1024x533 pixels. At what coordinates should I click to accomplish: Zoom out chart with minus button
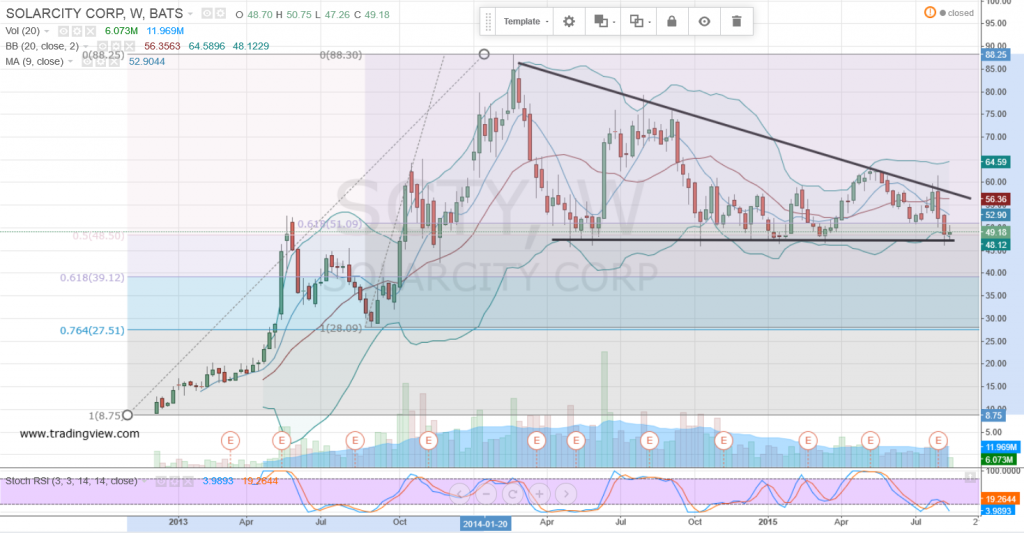click(x=486, y=494)
